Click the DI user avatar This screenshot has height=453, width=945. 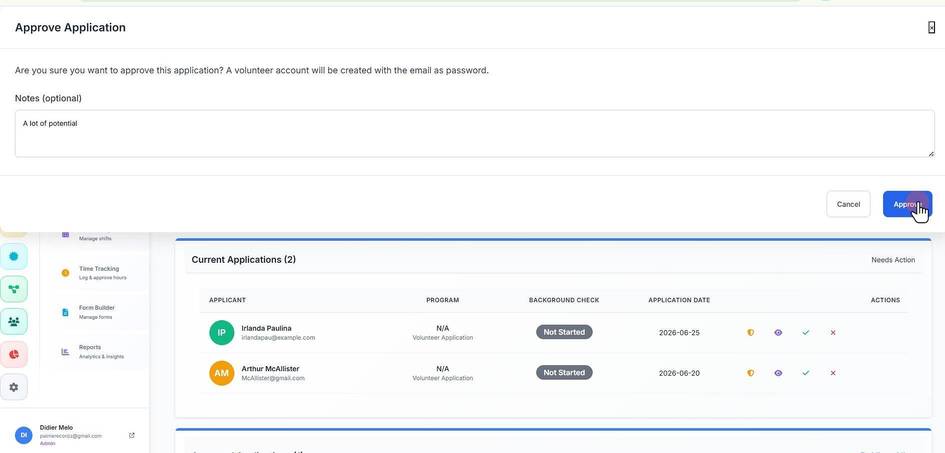coord(24,435)
